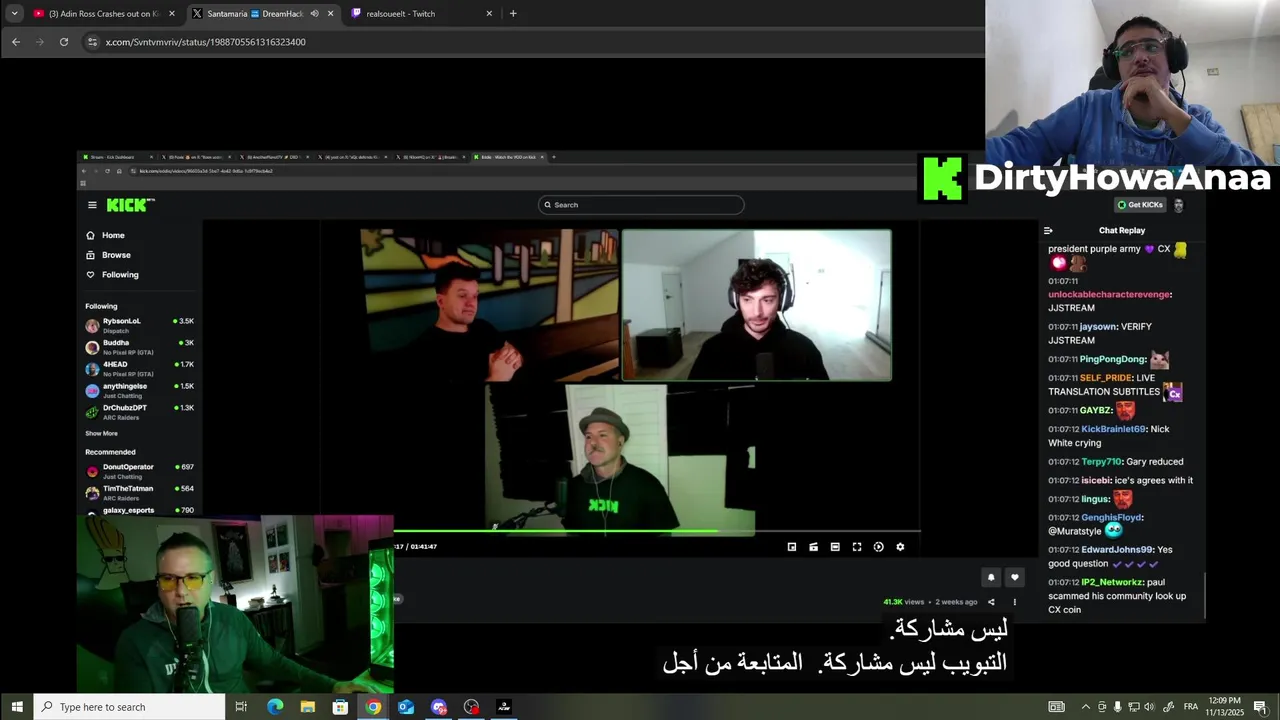The height and width of the screenshot is (720, 1280).
Task: Toggle notifications with the bell button
Action: click(991, 577)
